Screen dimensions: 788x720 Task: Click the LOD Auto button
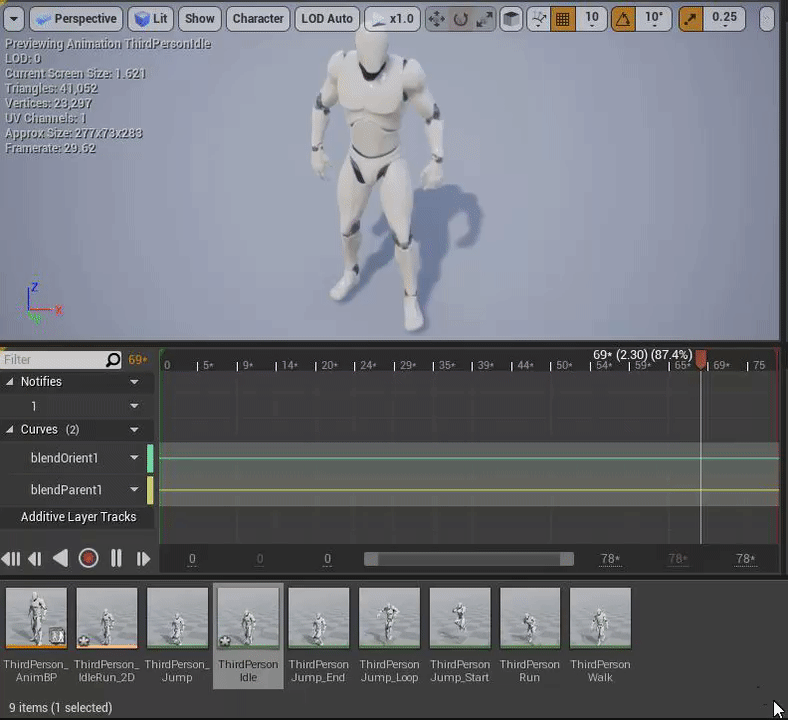click(327, 19)
